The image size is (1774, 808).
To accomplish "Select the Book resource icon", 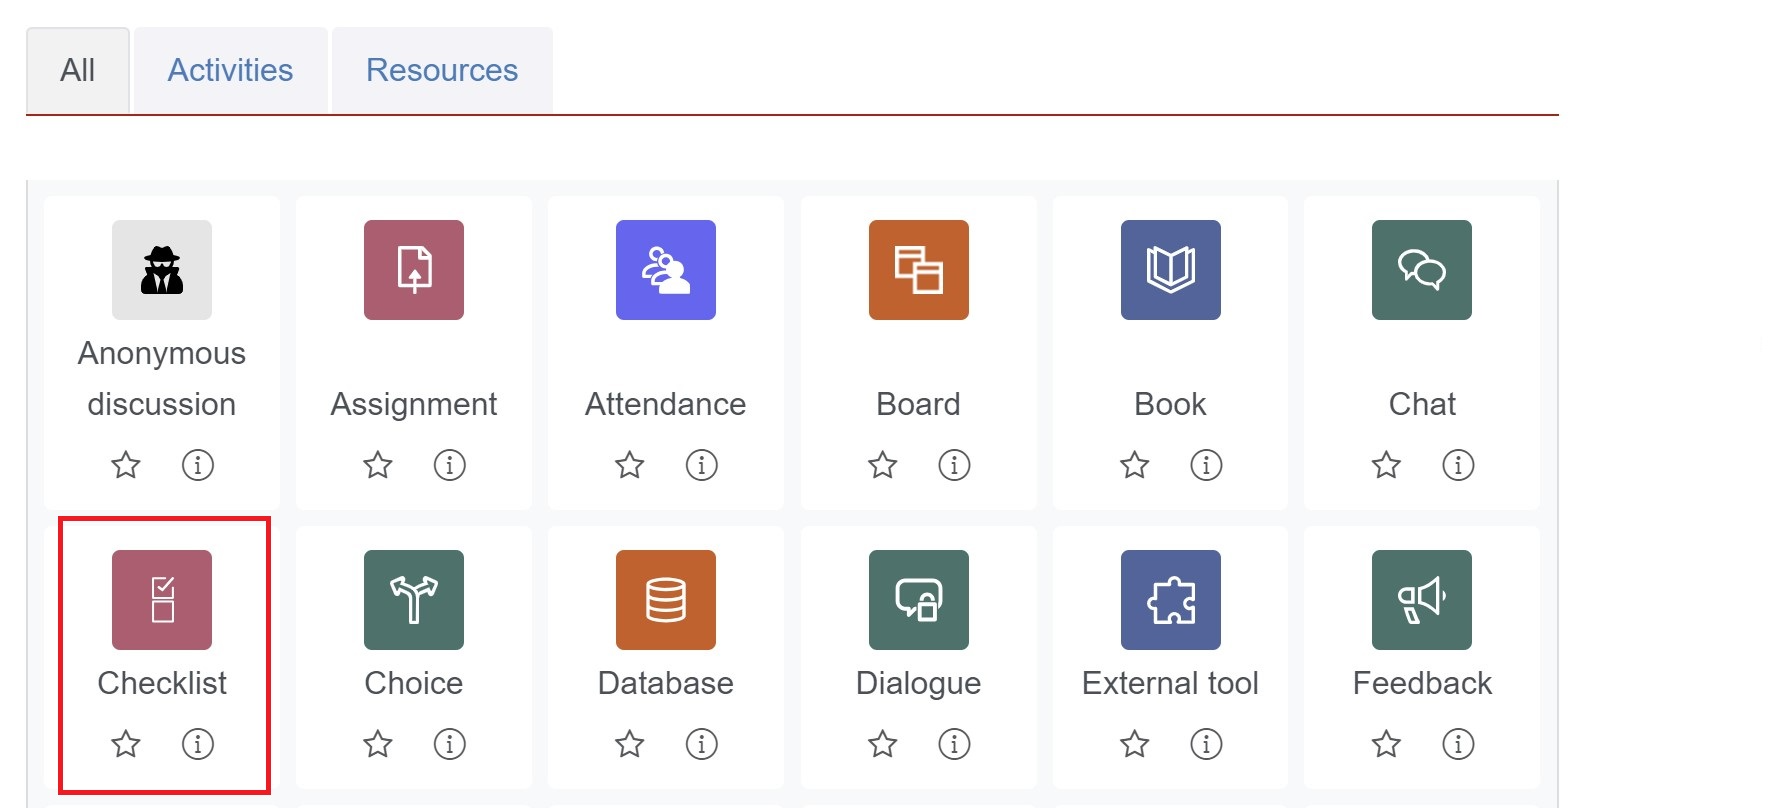I will coord(1170,270).
